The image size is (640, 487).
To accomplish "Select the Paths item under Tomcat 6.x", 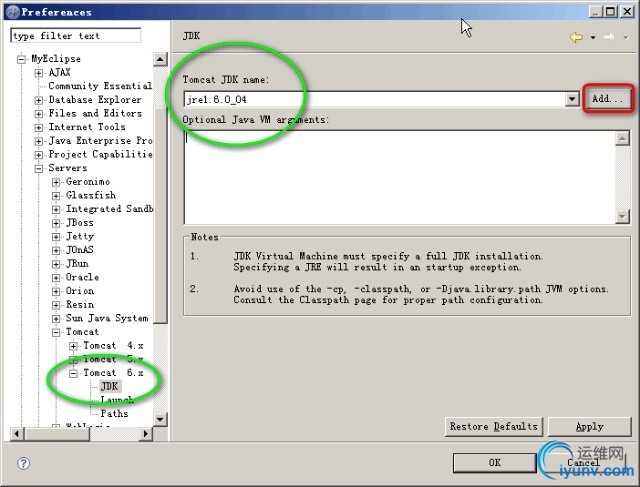I will (x=114, y=414).
